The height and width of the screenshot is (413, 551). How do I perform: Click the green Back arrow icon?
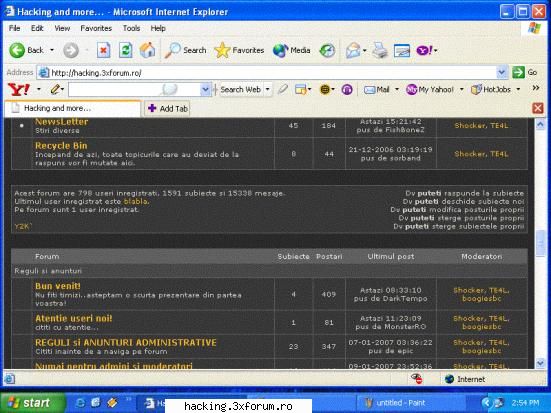[x=17, y=50]
